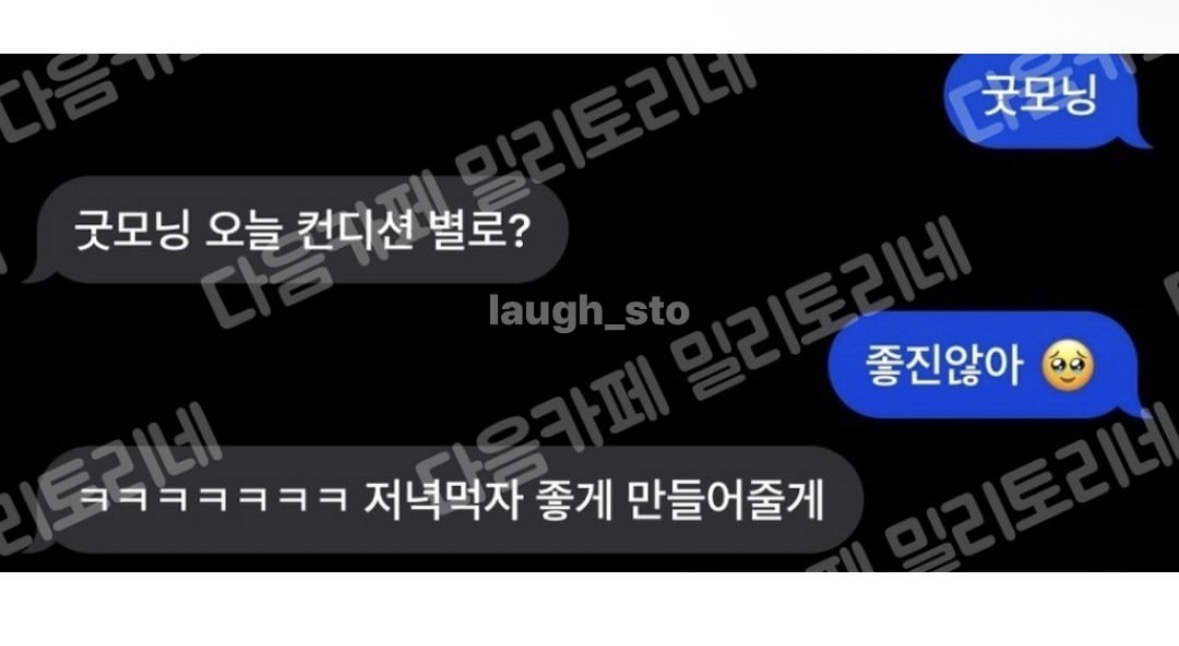This screenshot has width=1179, height=646.
Task: Click the 리토리네 watermark at bottom left
Action: (x=109, y=489)
